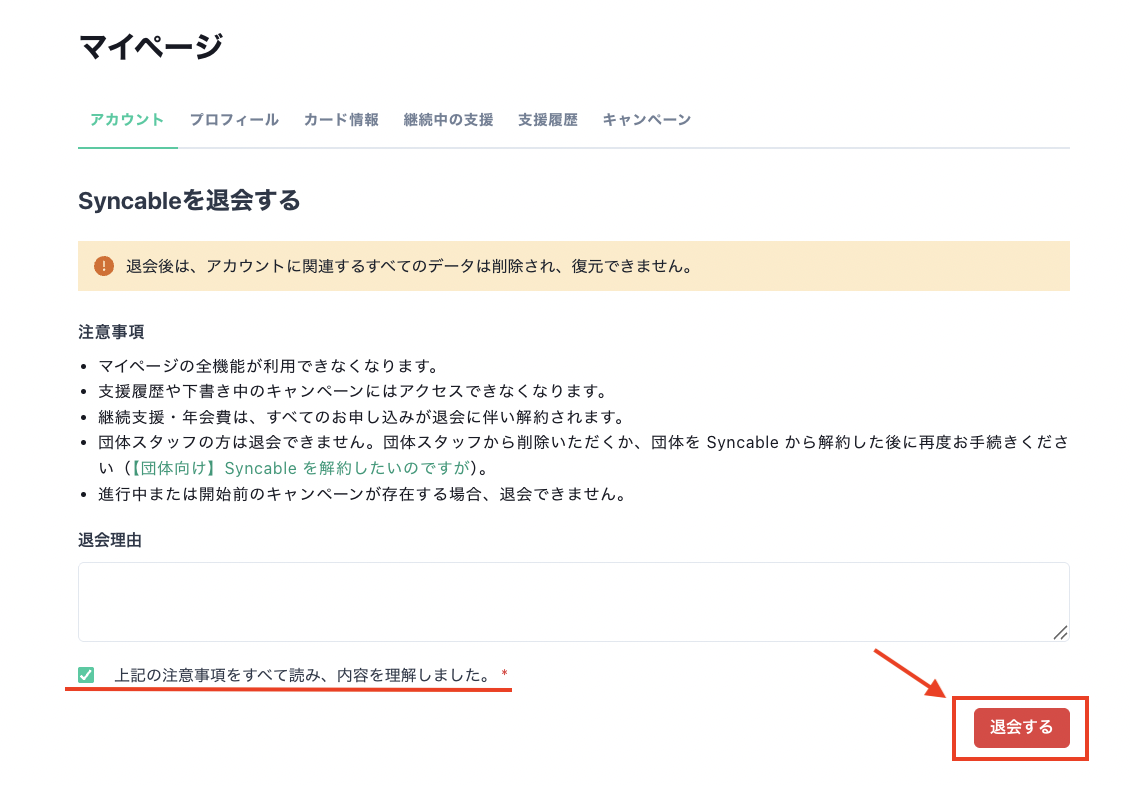1130x786 pixels.
Task: View the 支援履歴 tab
Action: (547, 120)
